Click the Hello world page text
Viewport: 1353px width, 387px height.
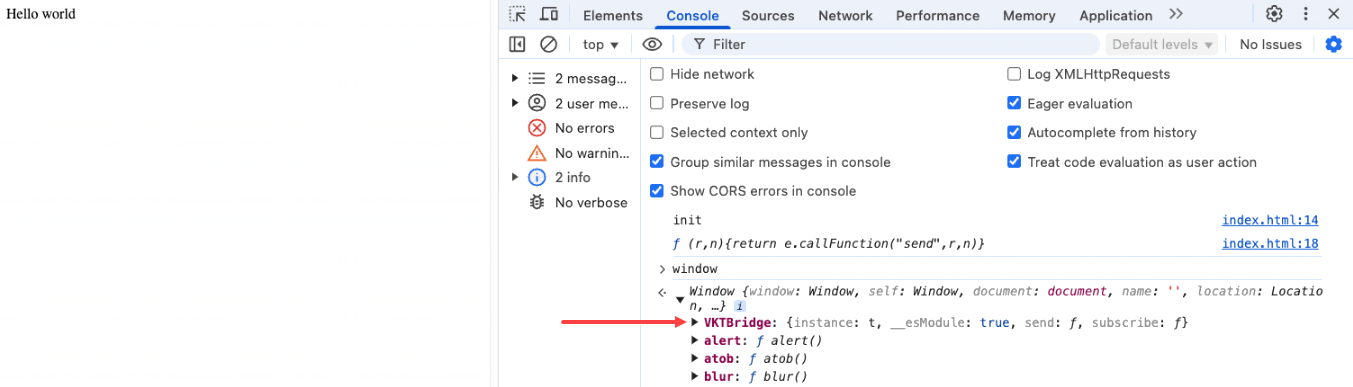(41, 14)
